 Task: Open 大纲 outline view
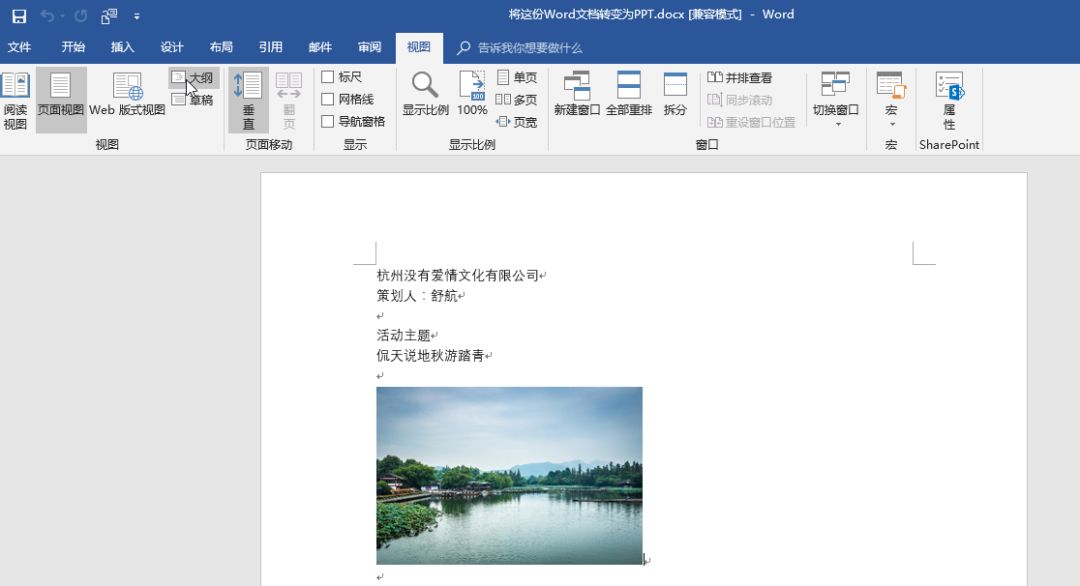196,78
